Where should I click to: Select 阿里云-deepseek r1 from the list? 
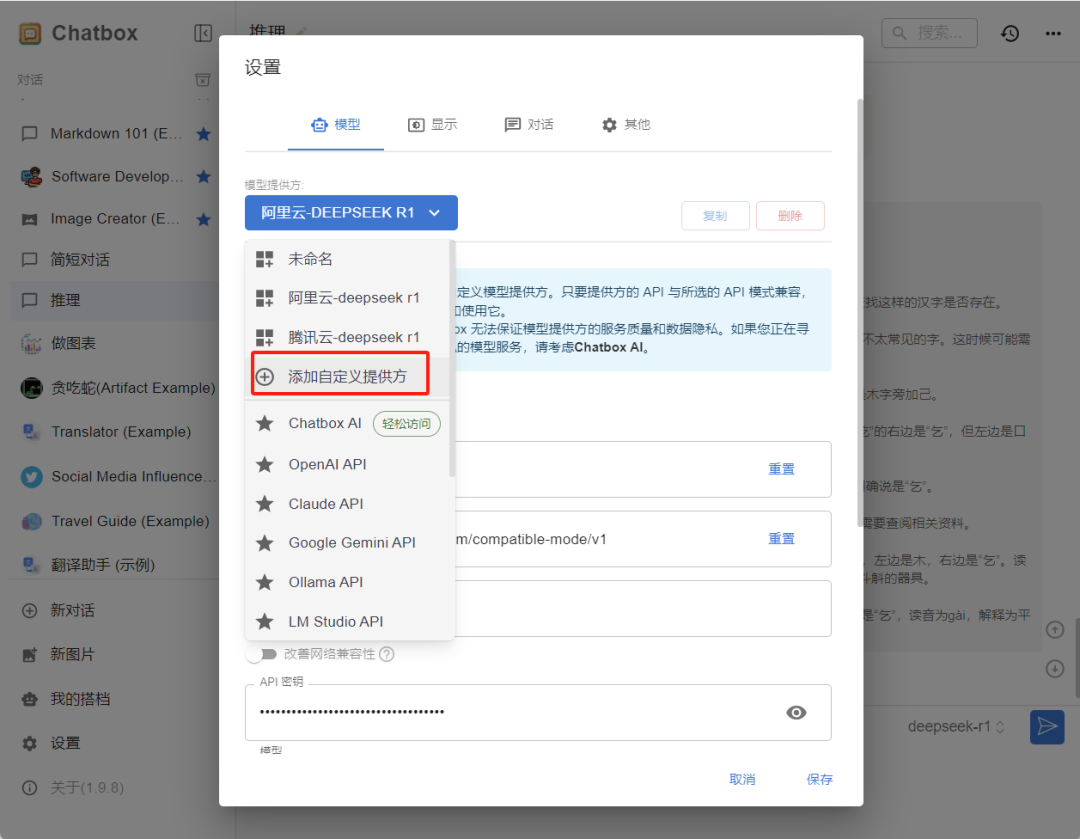pyautogui.click(x=347, y=298)
